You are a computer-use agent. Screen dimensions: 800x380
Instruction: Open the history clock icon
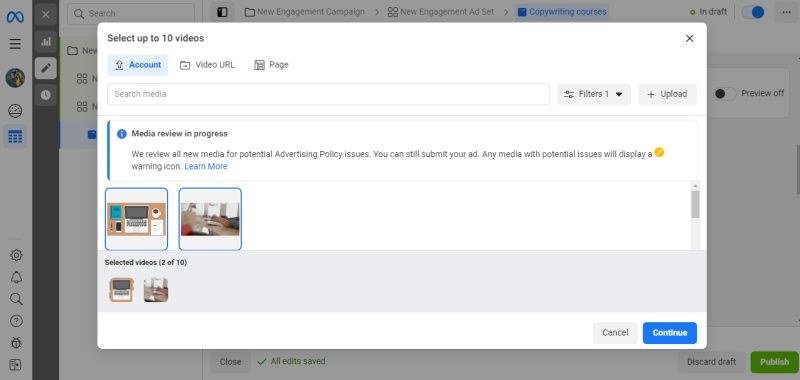pyautogui.click(x=46, y=95)
